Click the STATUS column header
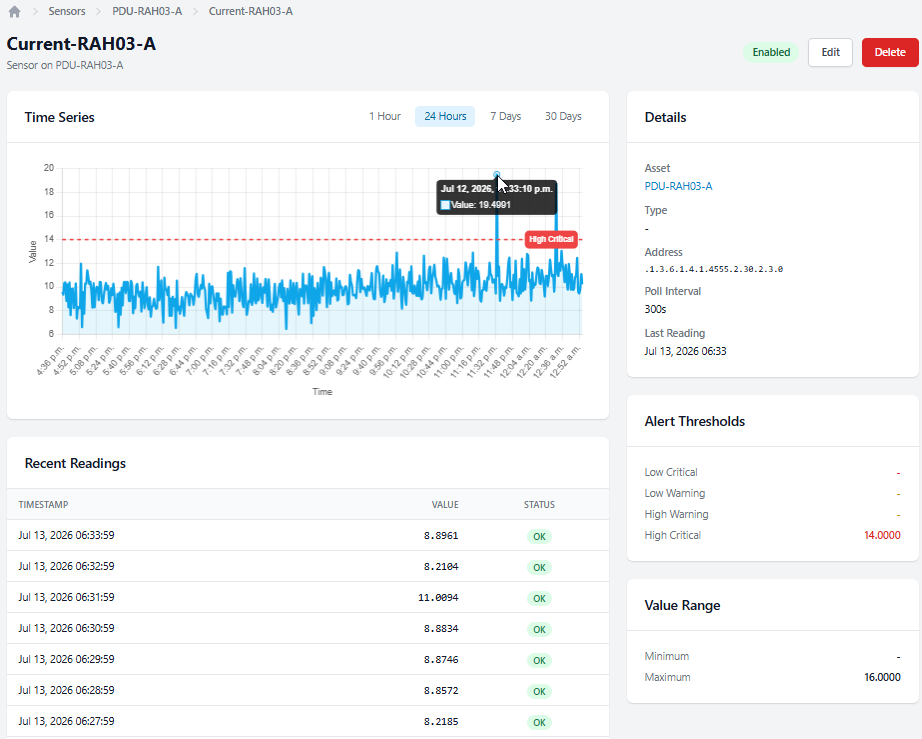 [539, 505]
